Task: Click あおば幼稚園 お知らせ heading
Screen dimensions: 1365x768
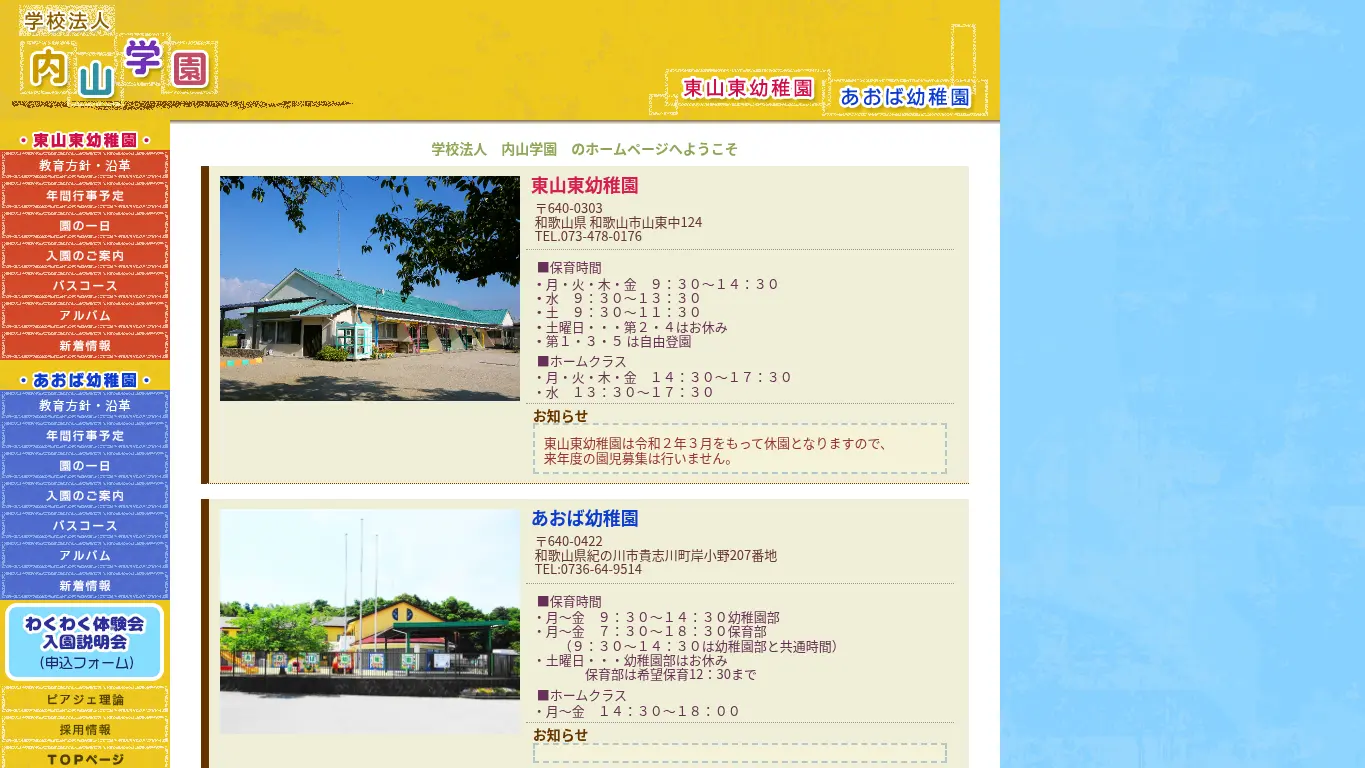Action: [x=560, y=735]
